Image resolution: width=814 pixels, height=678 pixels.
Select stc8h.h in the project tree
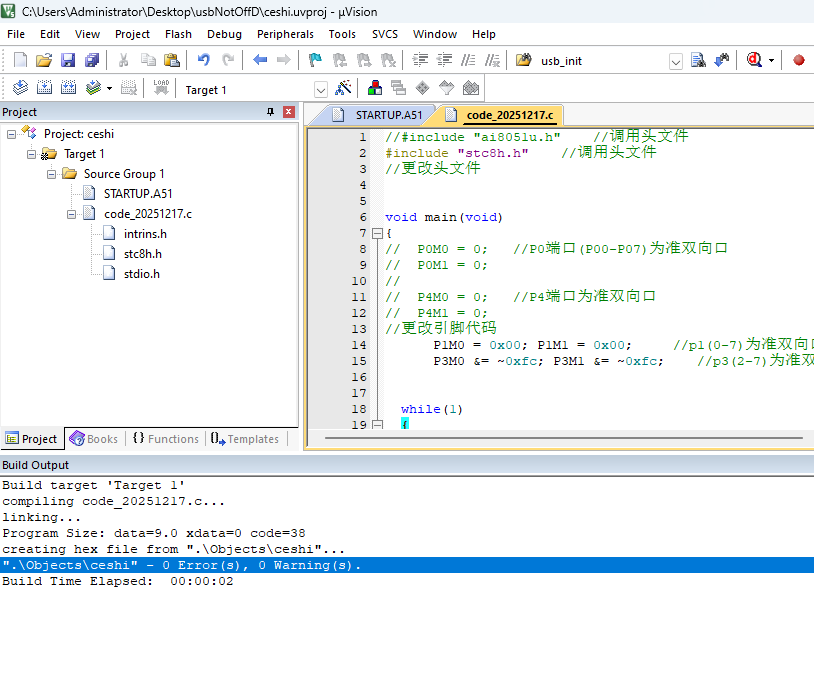142,254
